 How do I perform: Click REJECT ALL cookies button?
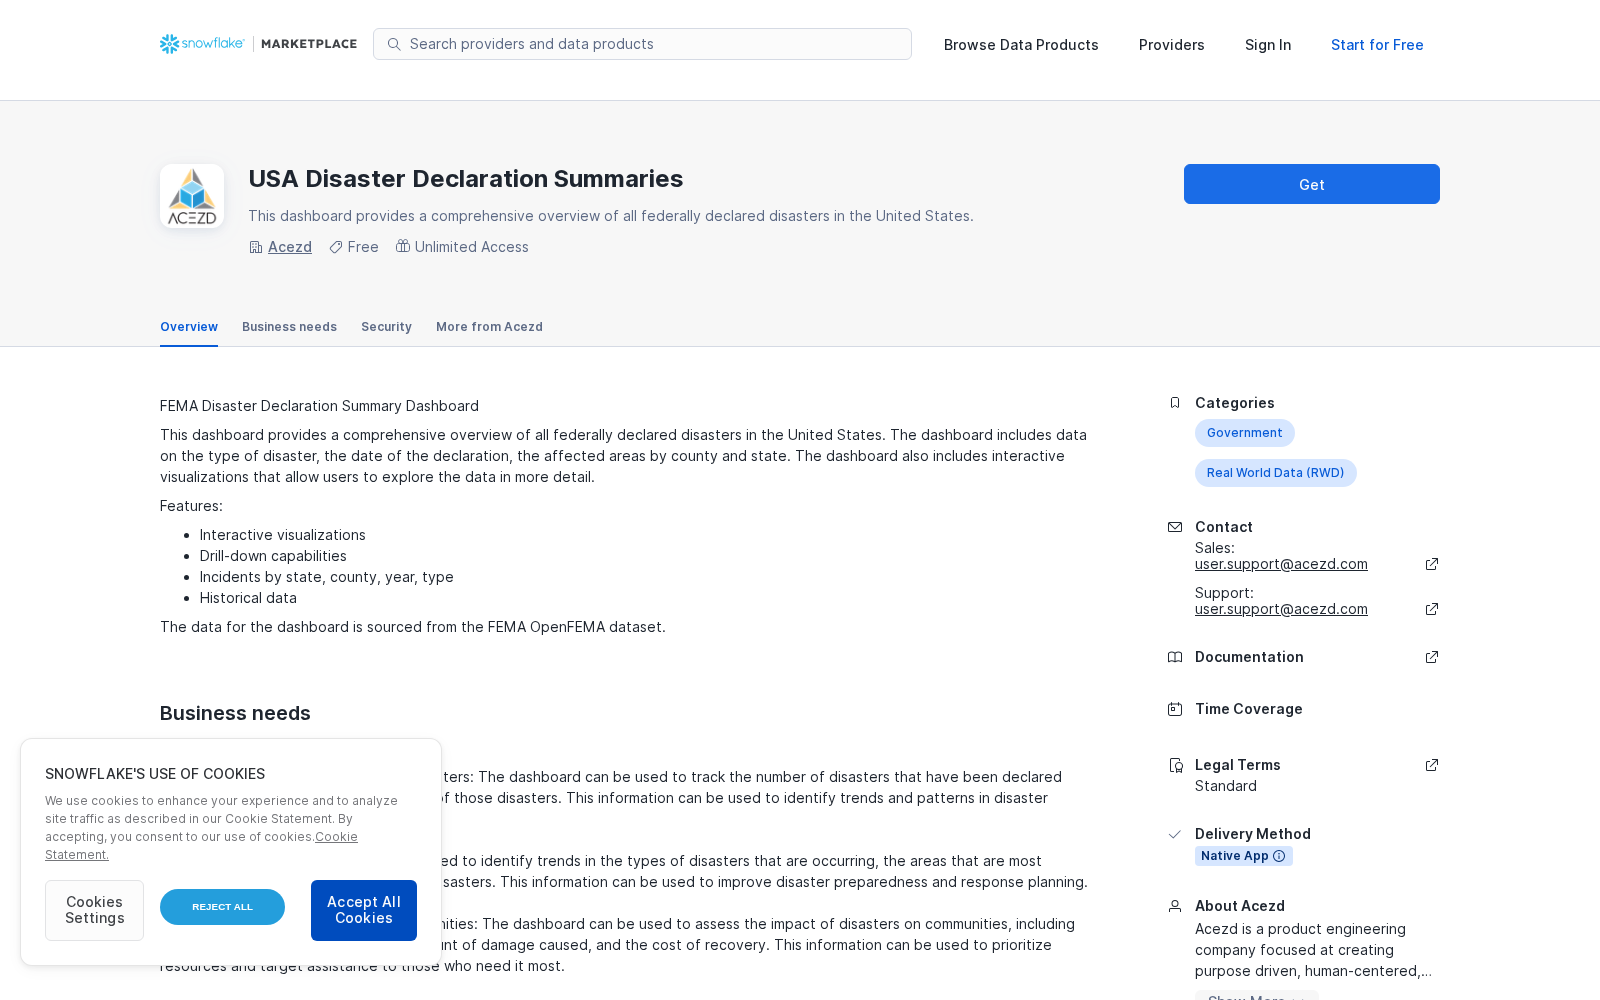[x=222, y=907]
